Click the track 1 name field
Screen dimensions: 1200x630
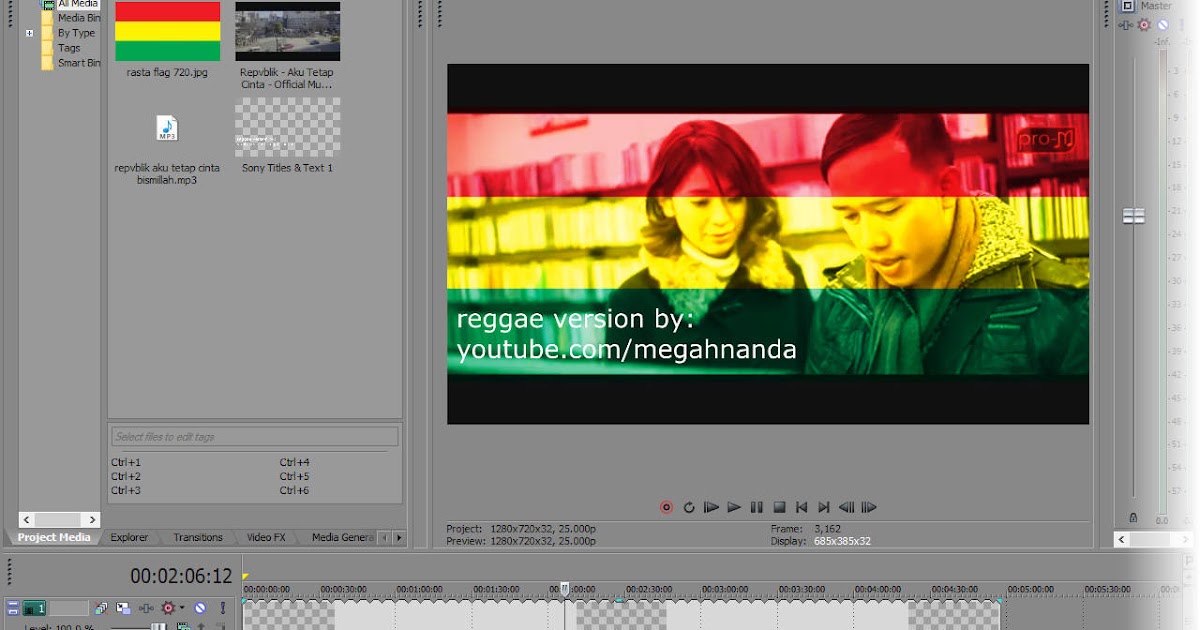69,608
